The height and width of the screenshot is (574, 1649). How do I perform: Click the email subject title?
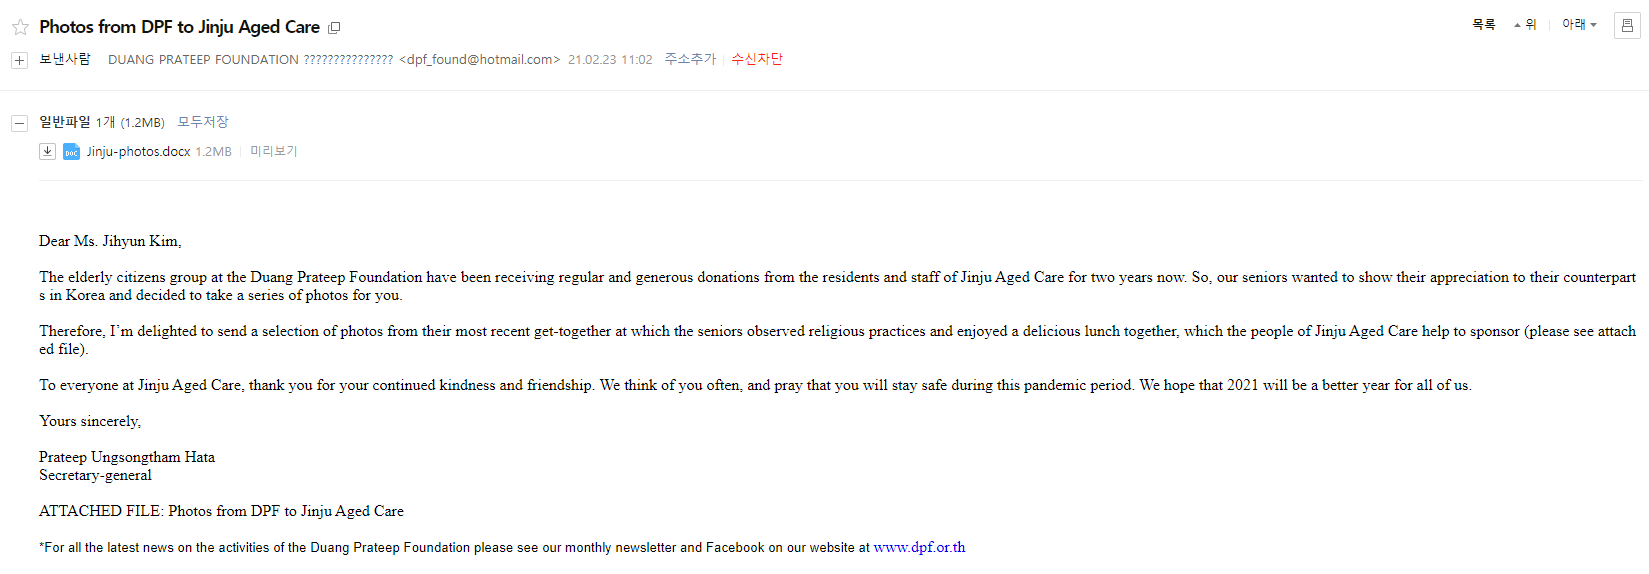(x=179, y=27)
